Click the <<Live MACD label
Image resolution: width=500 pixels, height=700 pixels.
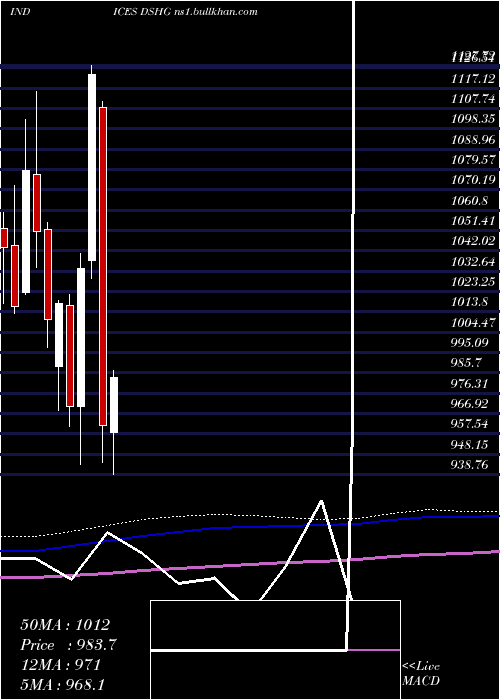(x=421, y=673)
